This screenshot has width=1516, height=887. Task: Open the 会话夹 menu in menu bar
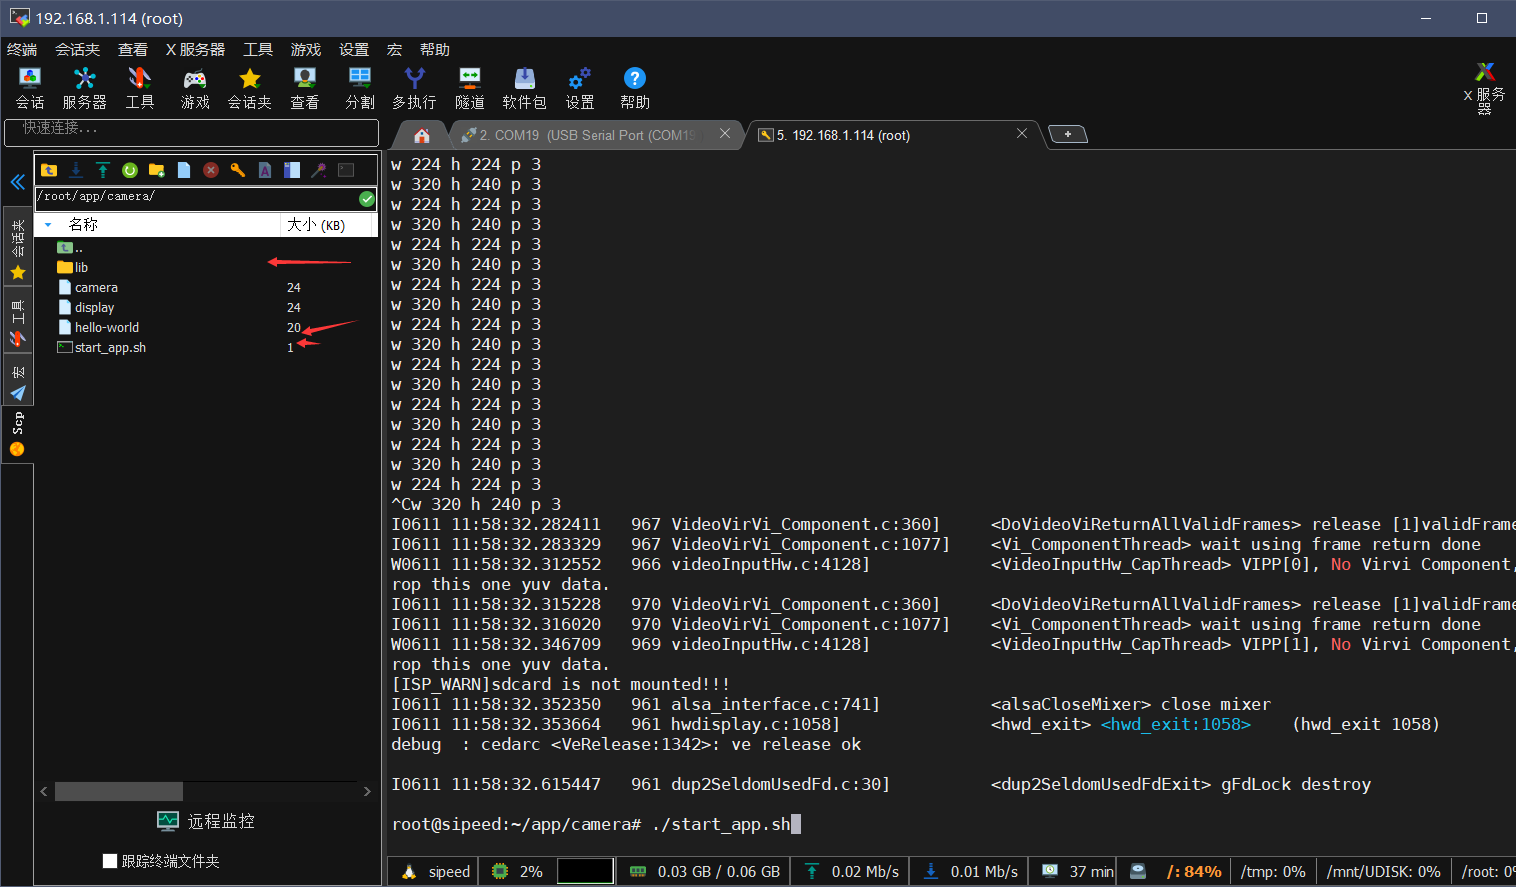coord(77,49)
